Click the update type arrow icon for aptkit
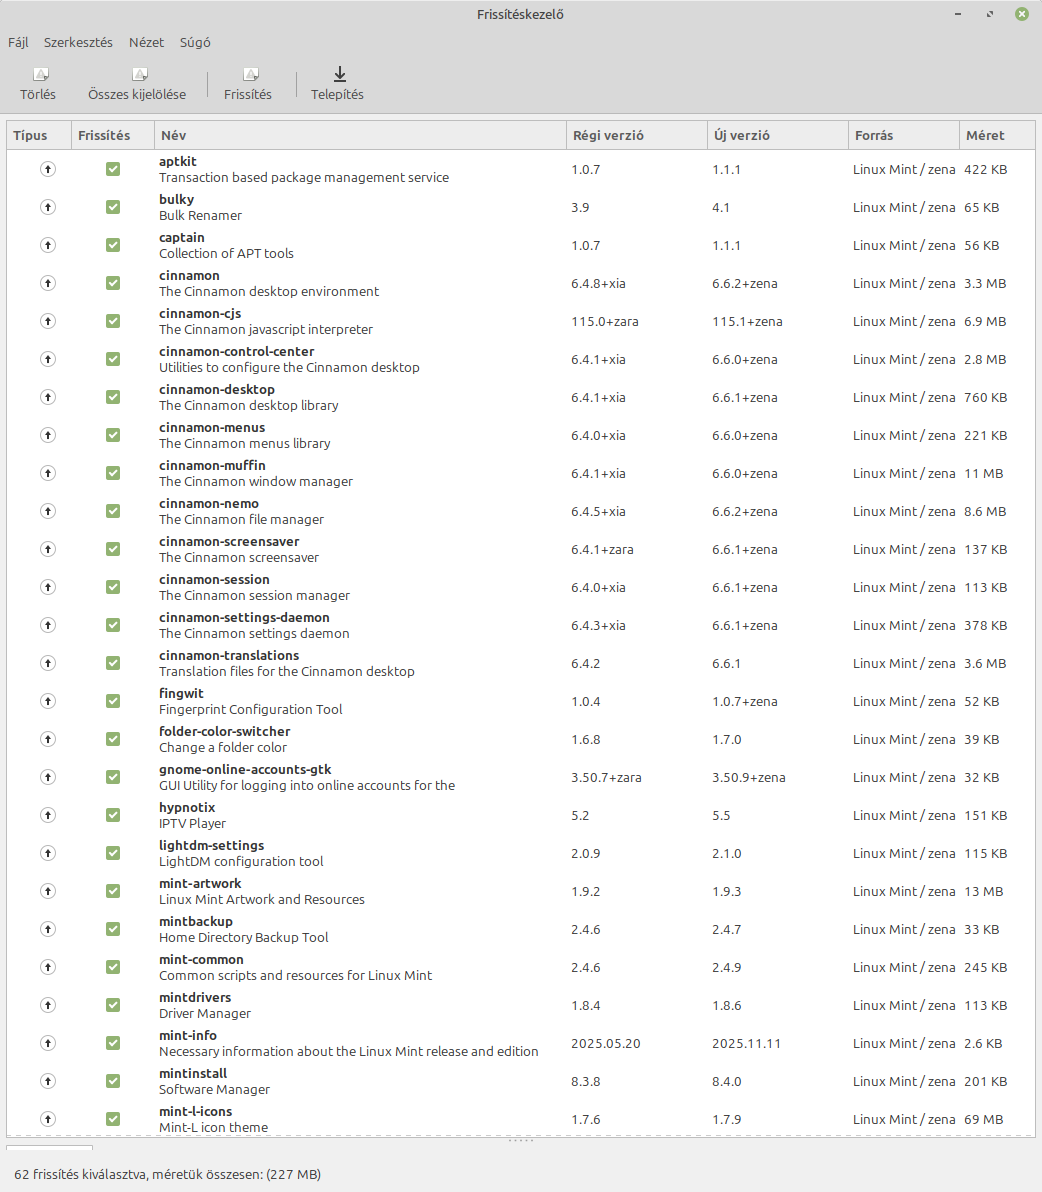 click(x=47, y=169)
